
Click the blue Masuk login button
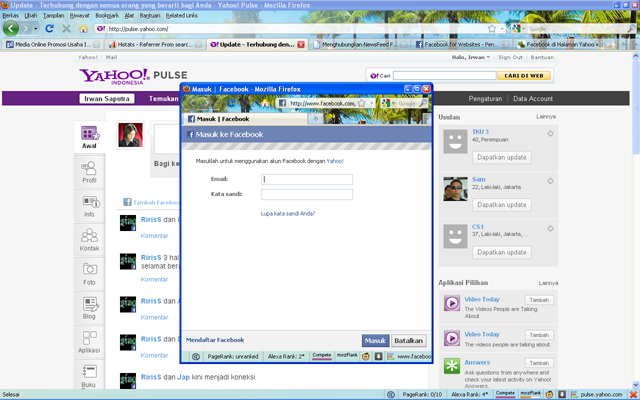click(375, 340)
